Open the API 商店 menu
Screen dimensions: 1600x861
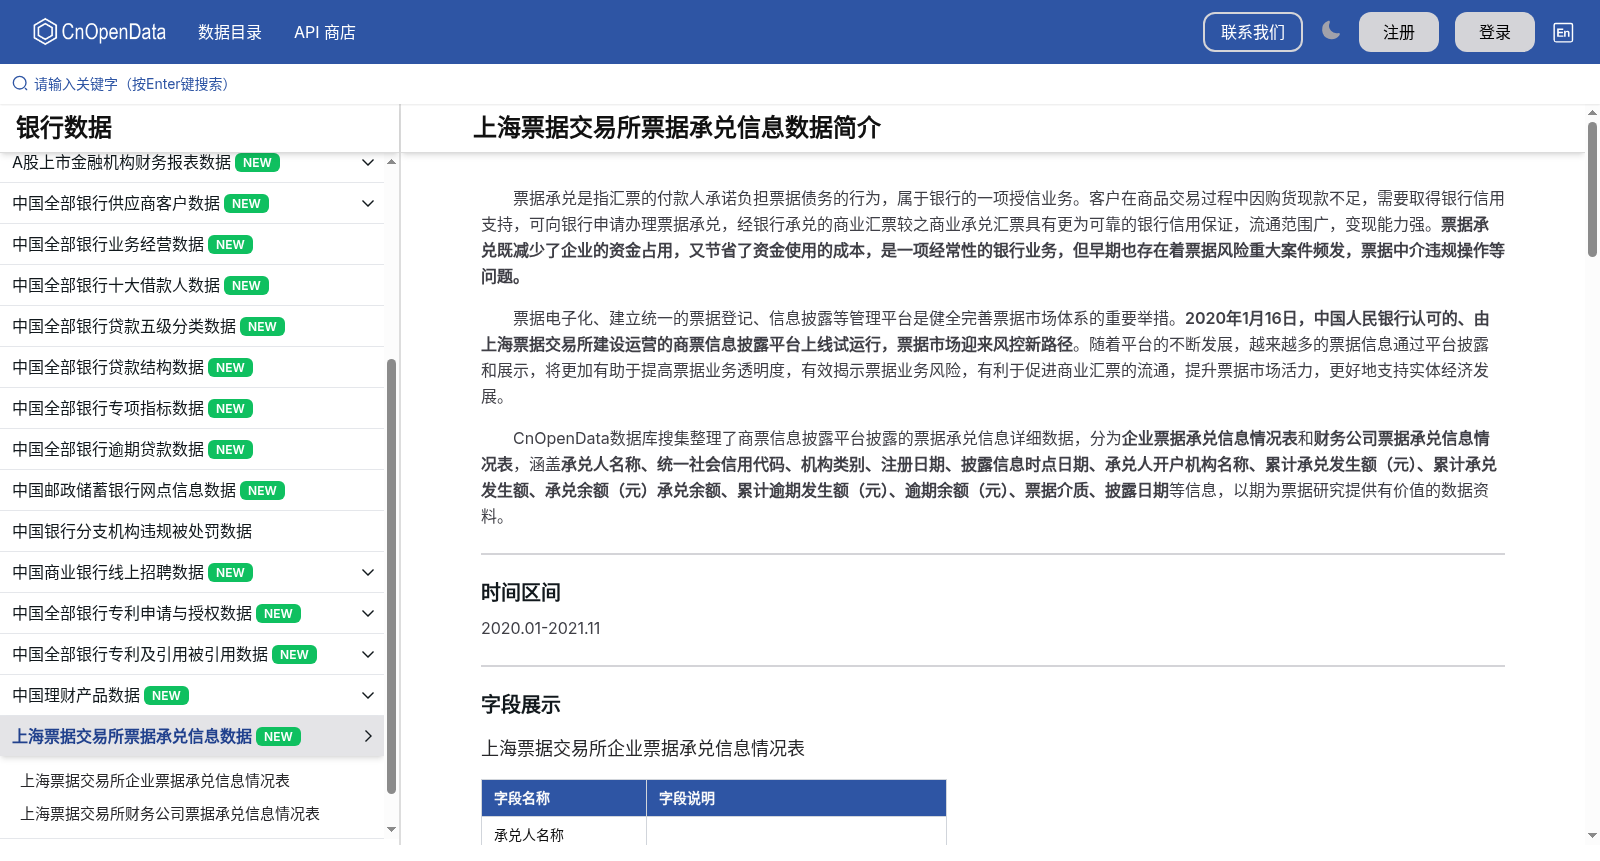(324, 32)
